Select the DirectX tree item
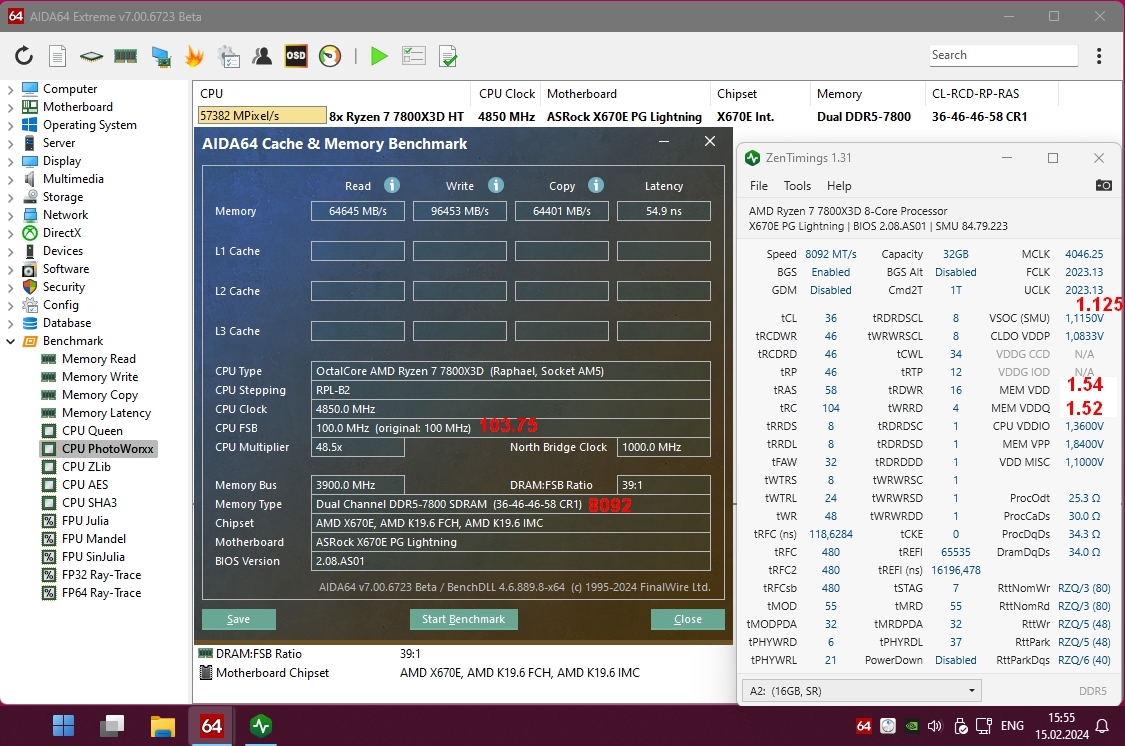The height and width of the screenshot is (746, 1125). click(62, 233)
